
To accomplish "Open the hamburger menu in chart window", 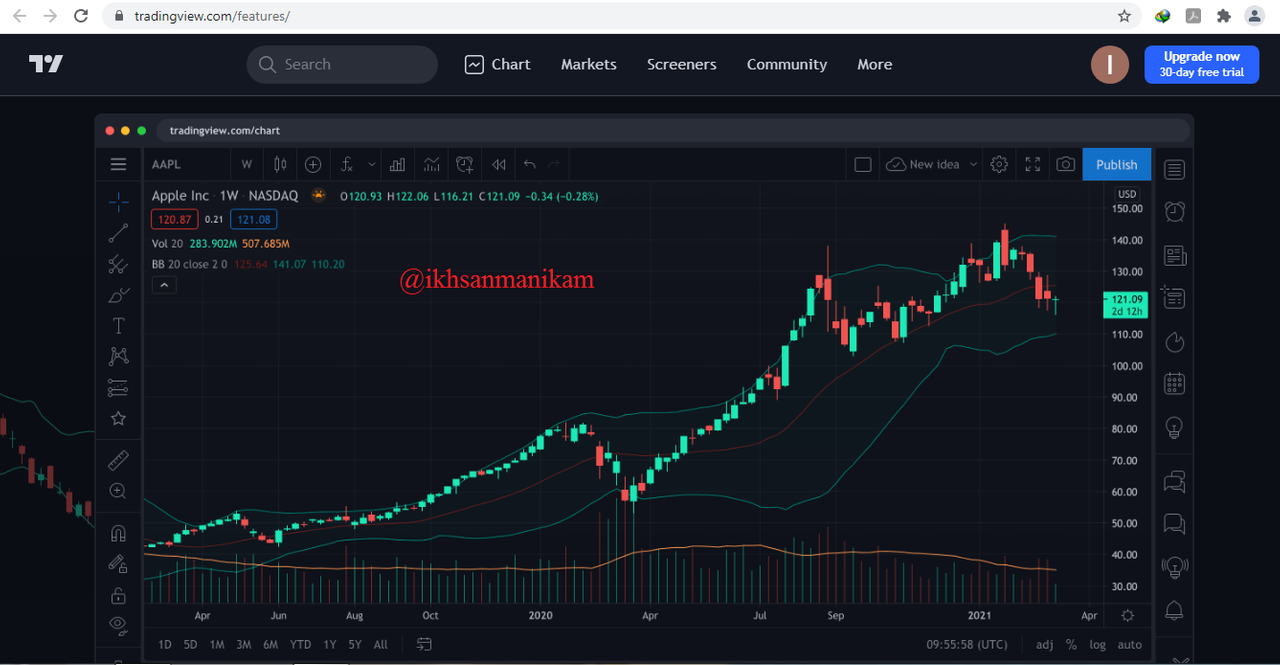I will tap(119, 164).
